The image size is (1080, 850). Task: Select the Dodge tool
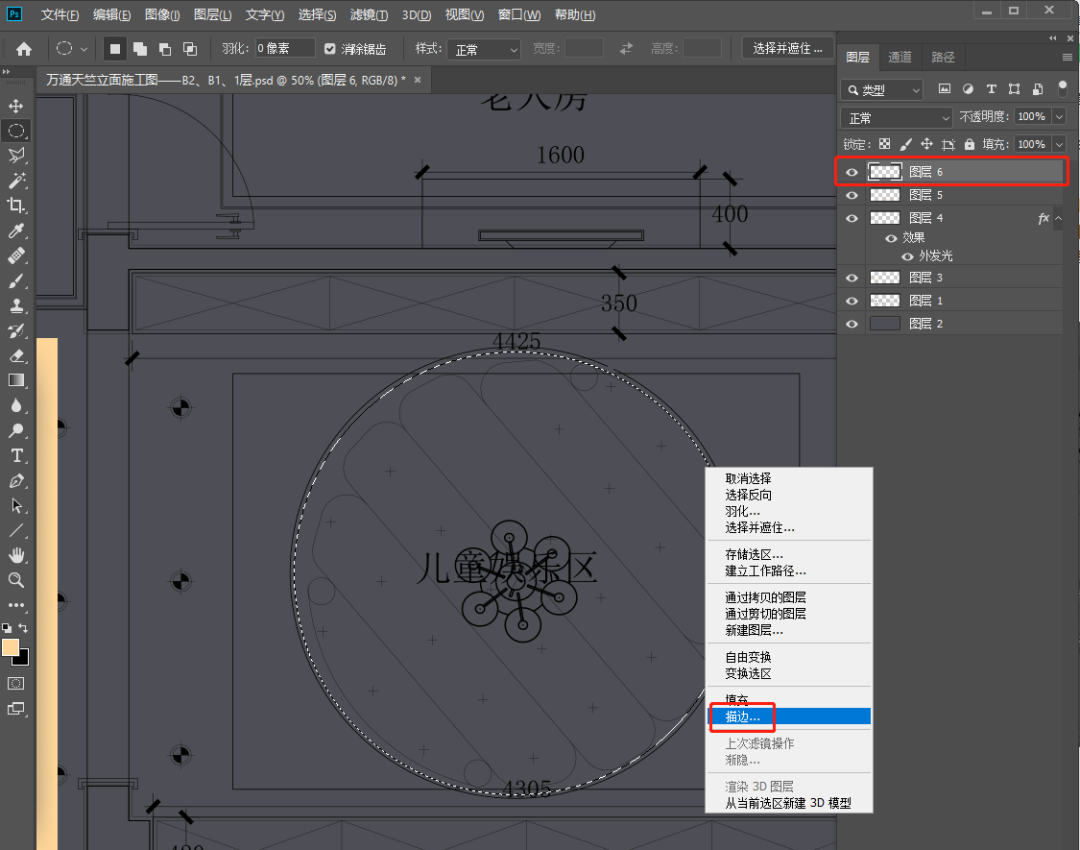16,431
